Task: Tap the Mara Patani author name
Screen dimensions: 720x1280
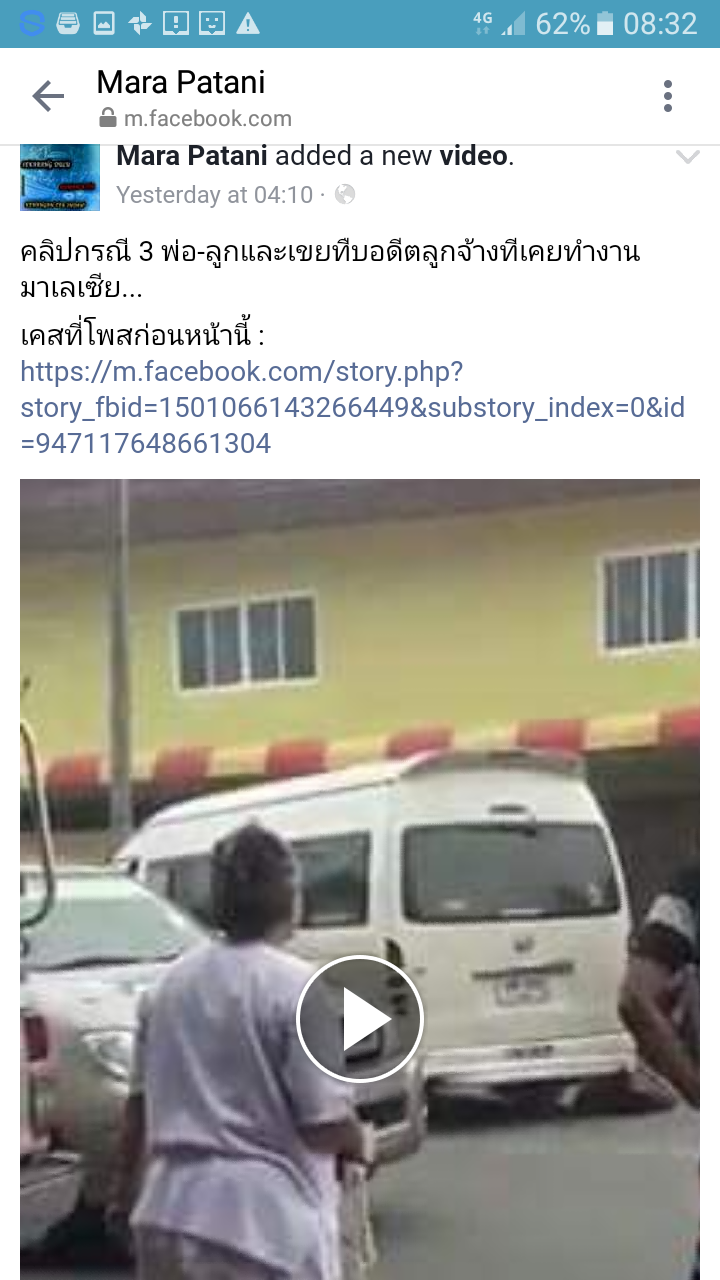Action: point(192,156)
